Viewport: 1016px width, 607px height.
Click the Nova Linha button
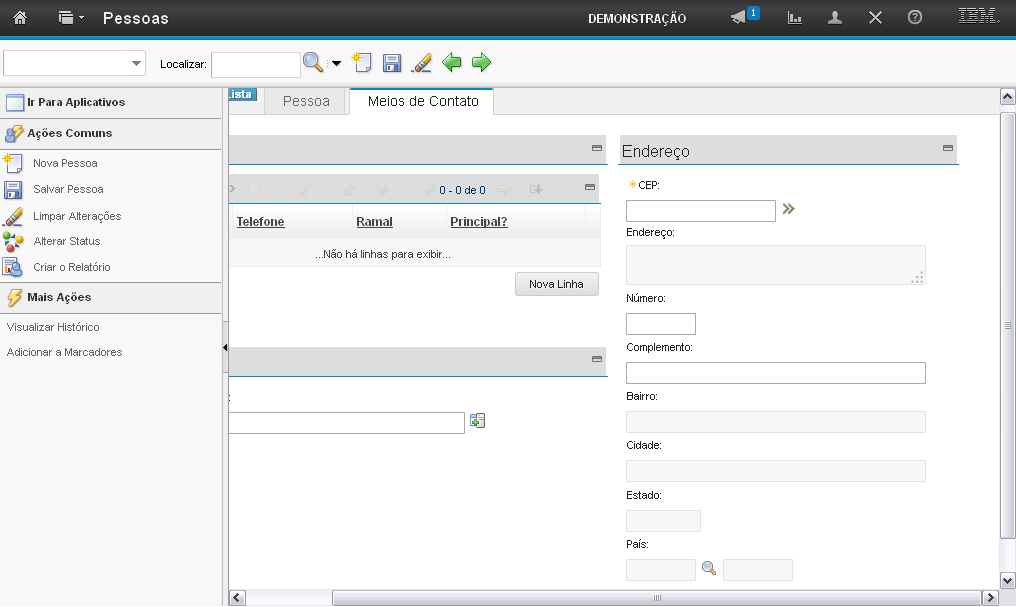click(x=556, y=284)
